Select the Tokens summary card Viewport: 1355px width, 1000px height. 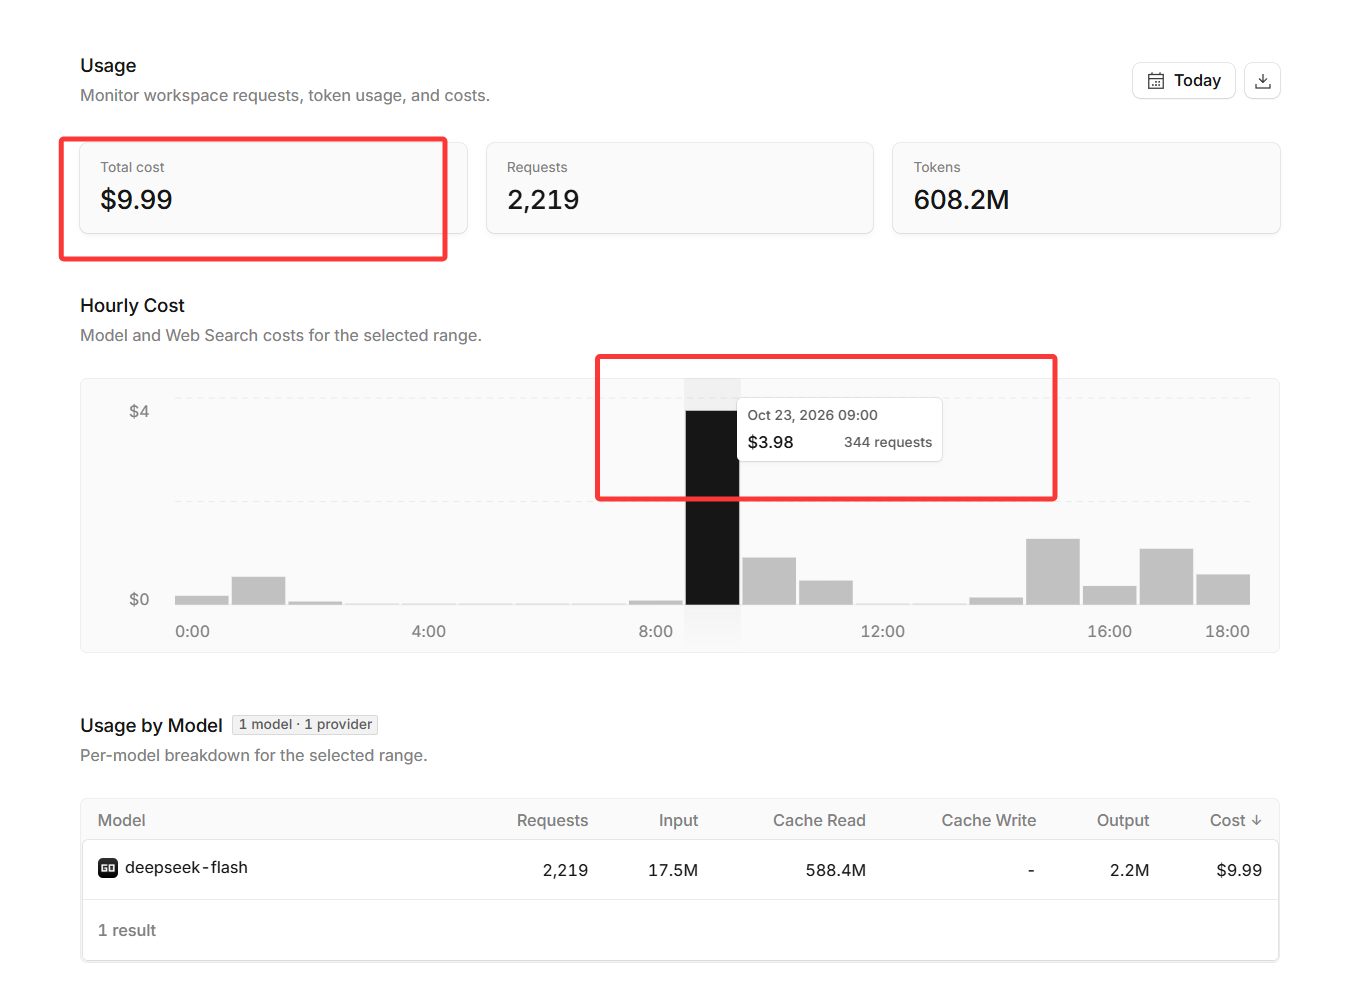[1086, 188]
